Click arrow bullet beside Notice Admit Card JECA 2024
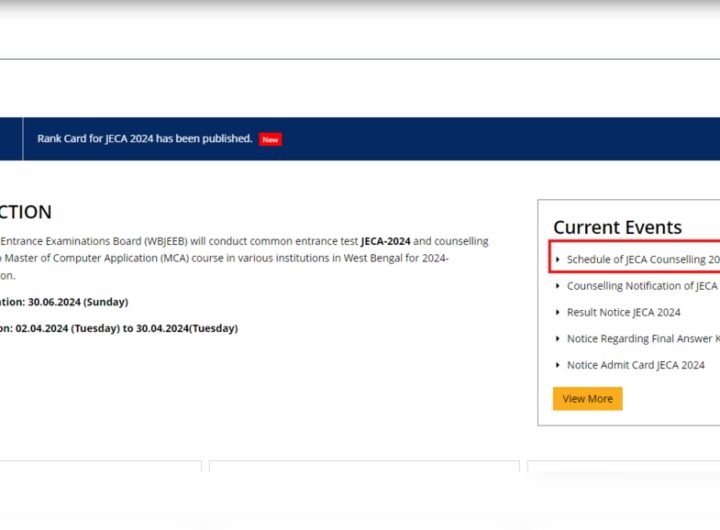Image resolution: width=720 pixels, height=530 pixels. click(558, 365)
